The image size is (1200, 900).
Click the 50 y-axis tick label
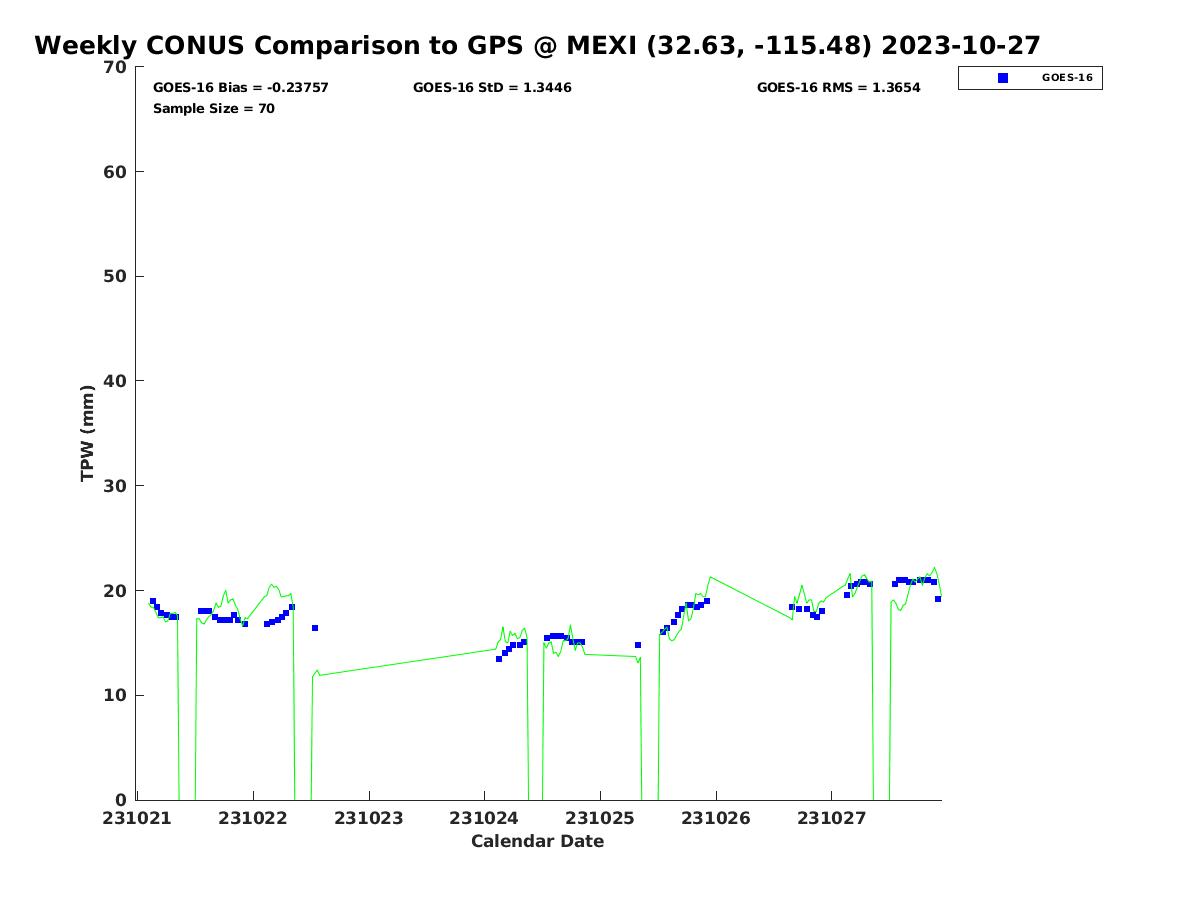pos(115,277)
